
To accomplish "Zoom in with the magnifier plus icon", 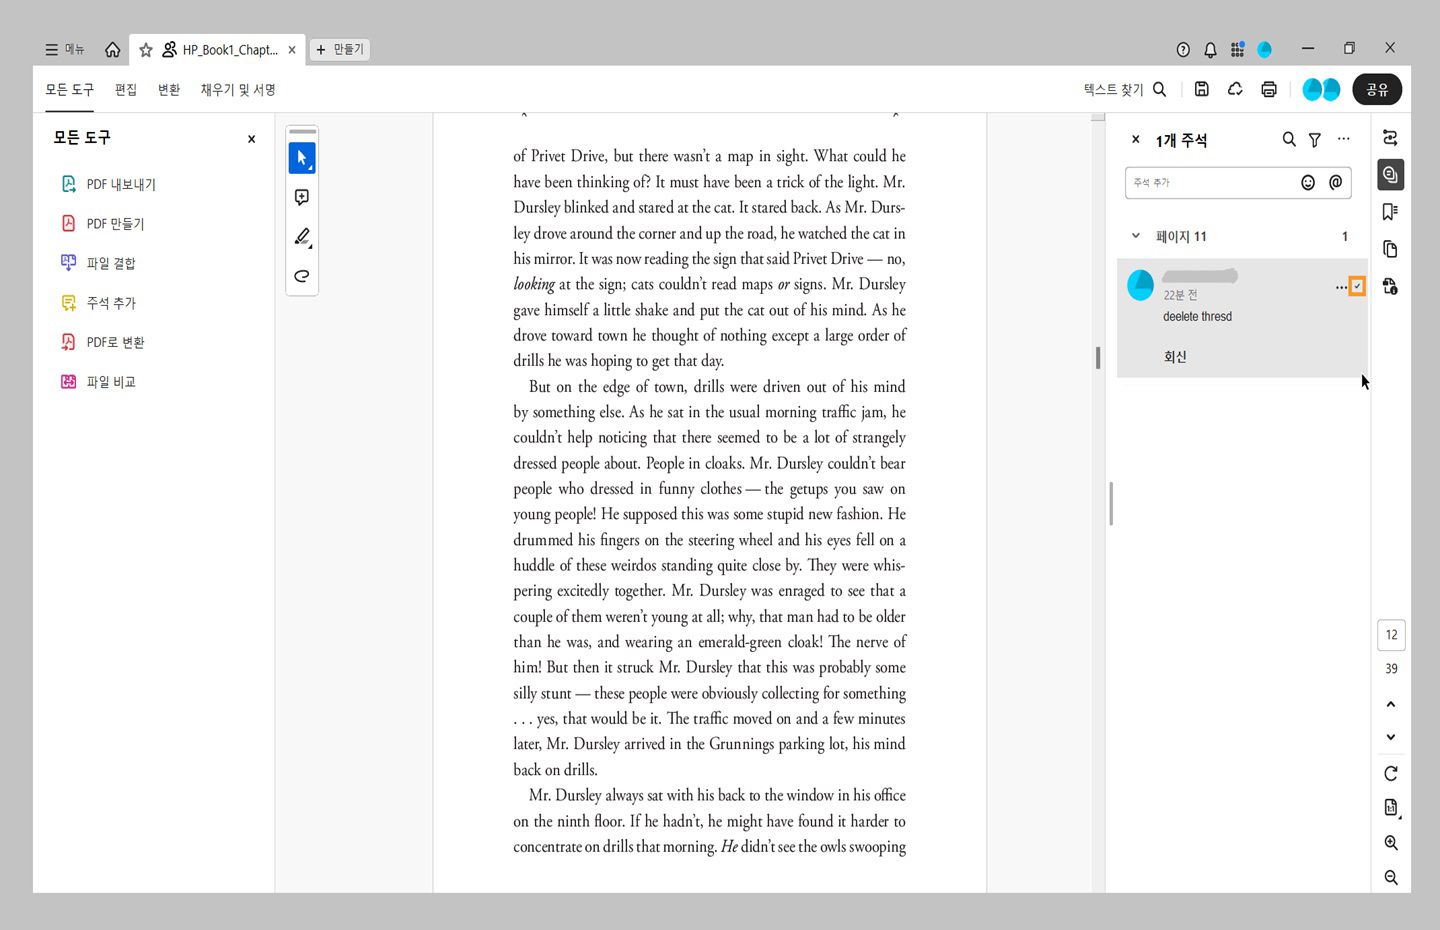I will tap(1391, 843).
